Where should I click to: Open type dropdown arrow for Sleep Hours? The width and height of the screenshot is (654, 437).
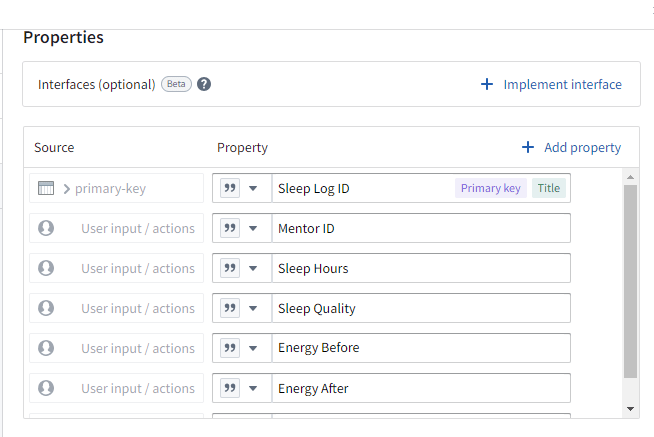[253, 268]
